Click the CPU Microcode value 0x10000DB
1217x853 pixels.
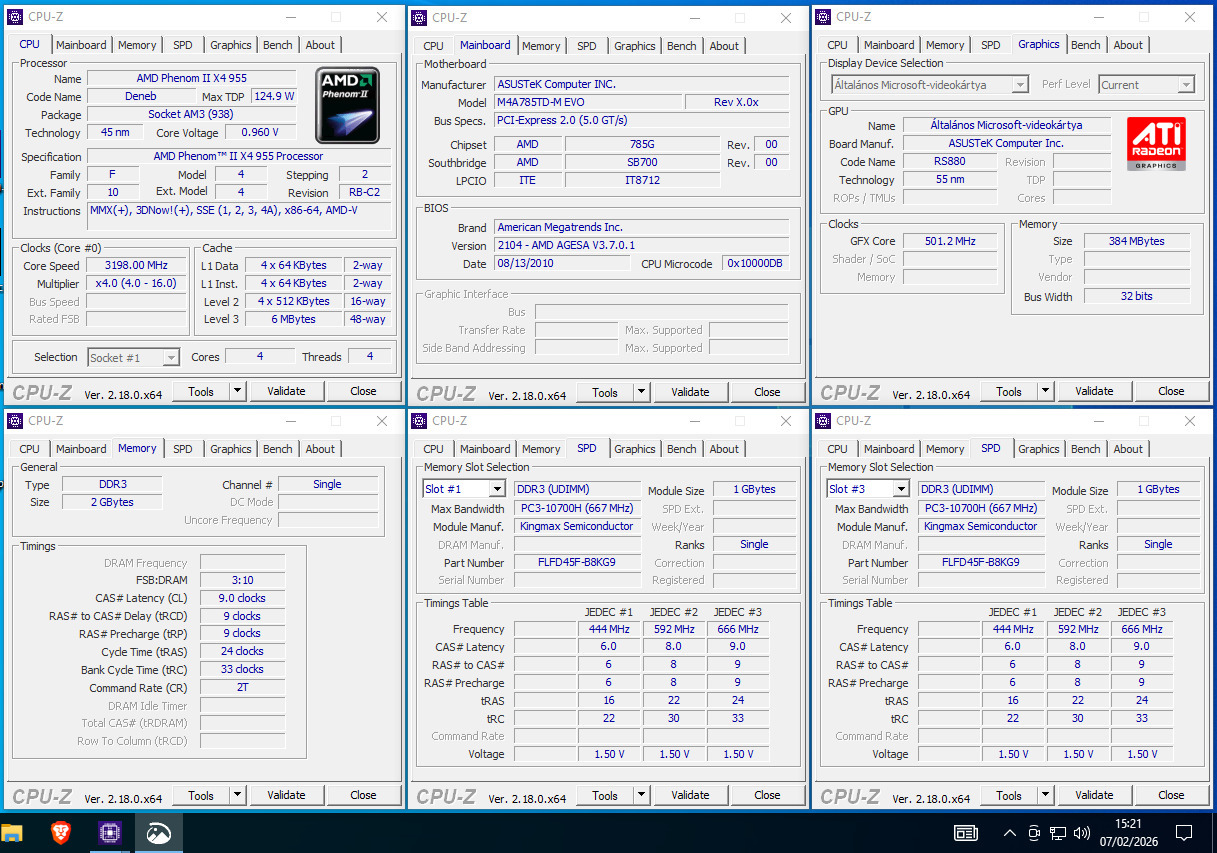click(755, 263)
